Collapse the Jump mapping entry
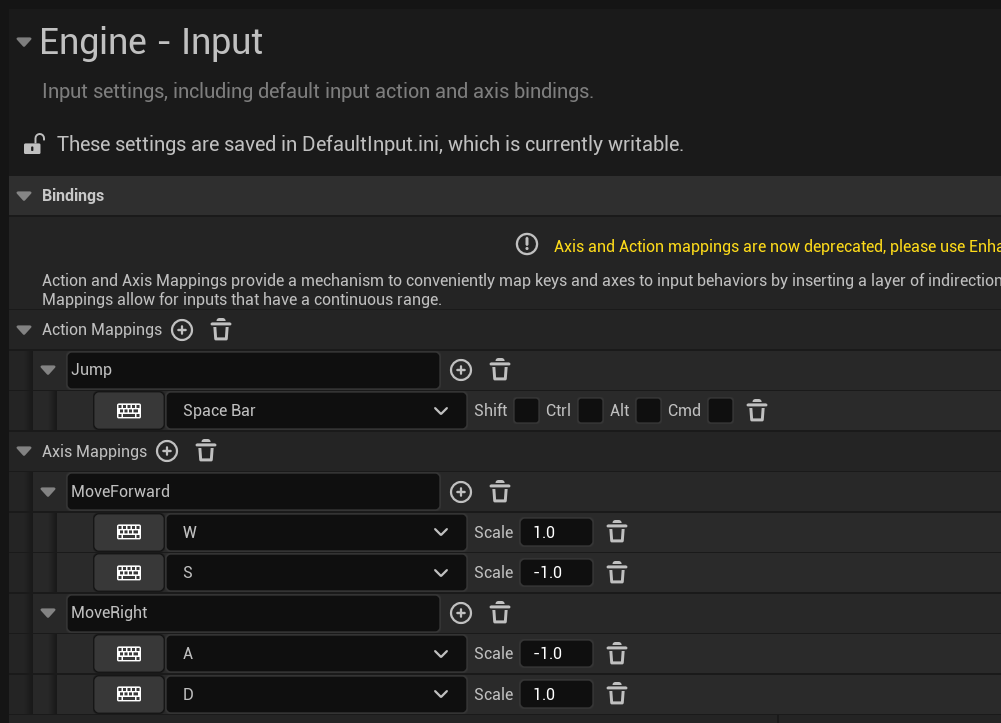 48,370
